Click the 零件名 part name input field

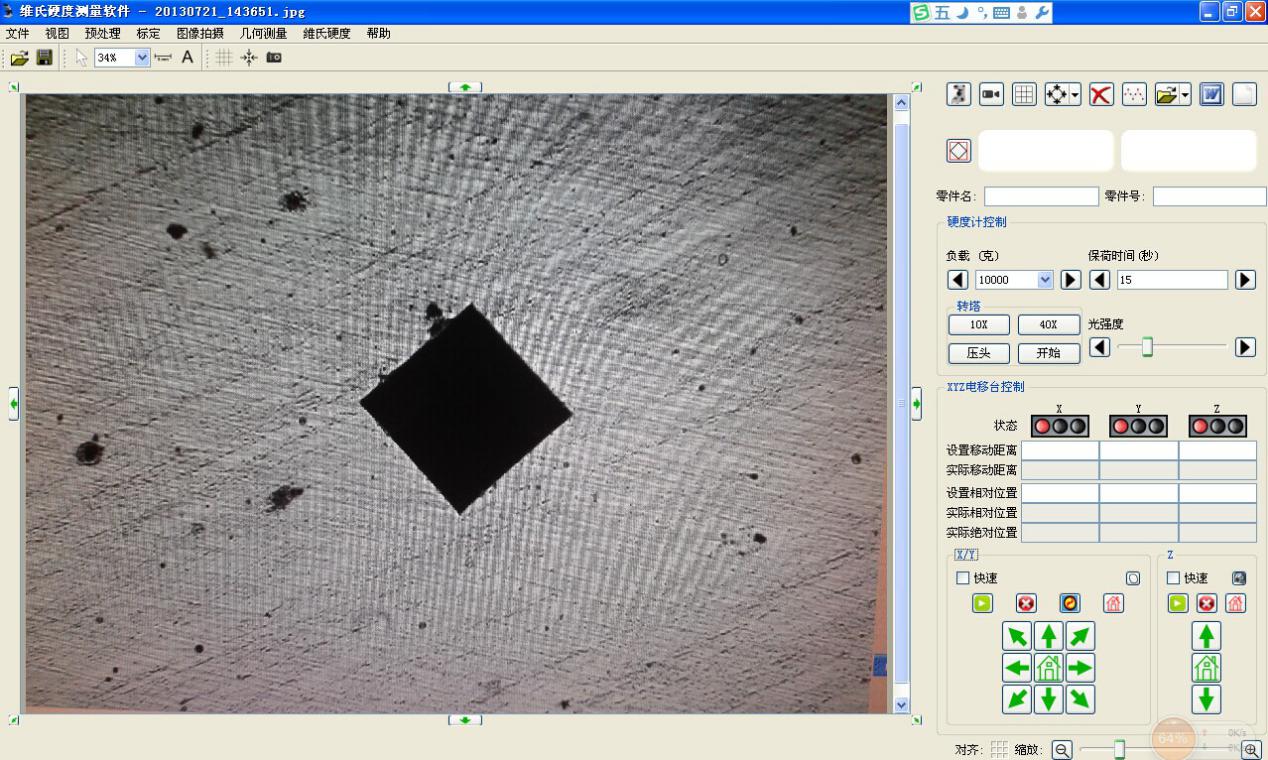pos(1041,197)
